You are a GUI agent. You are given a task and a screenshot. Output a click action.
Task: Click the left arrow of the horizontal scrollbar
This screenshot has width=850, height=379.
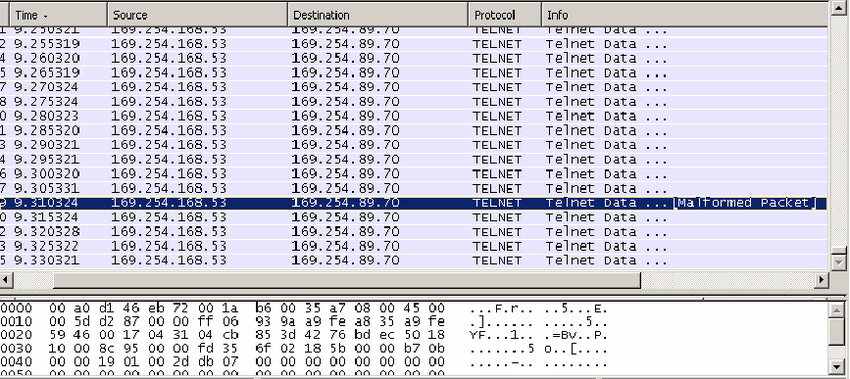[x=7, y=280]
